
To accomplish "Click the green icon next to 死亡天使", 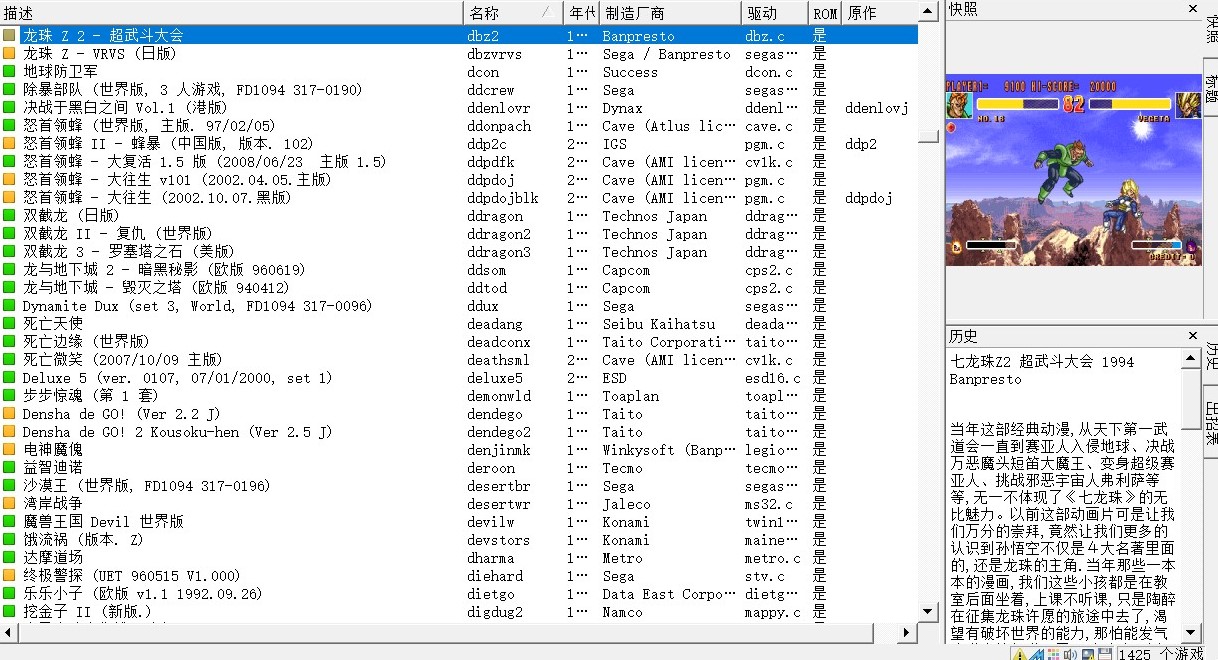I will coord(10,324).
